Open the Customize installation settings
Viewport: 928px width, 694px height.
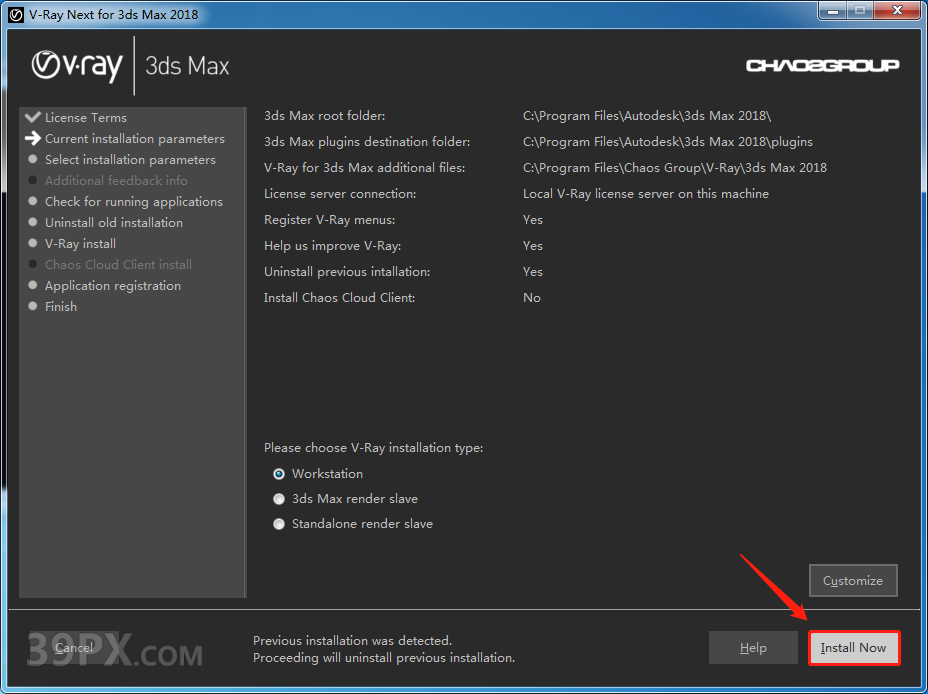[853, 580]
